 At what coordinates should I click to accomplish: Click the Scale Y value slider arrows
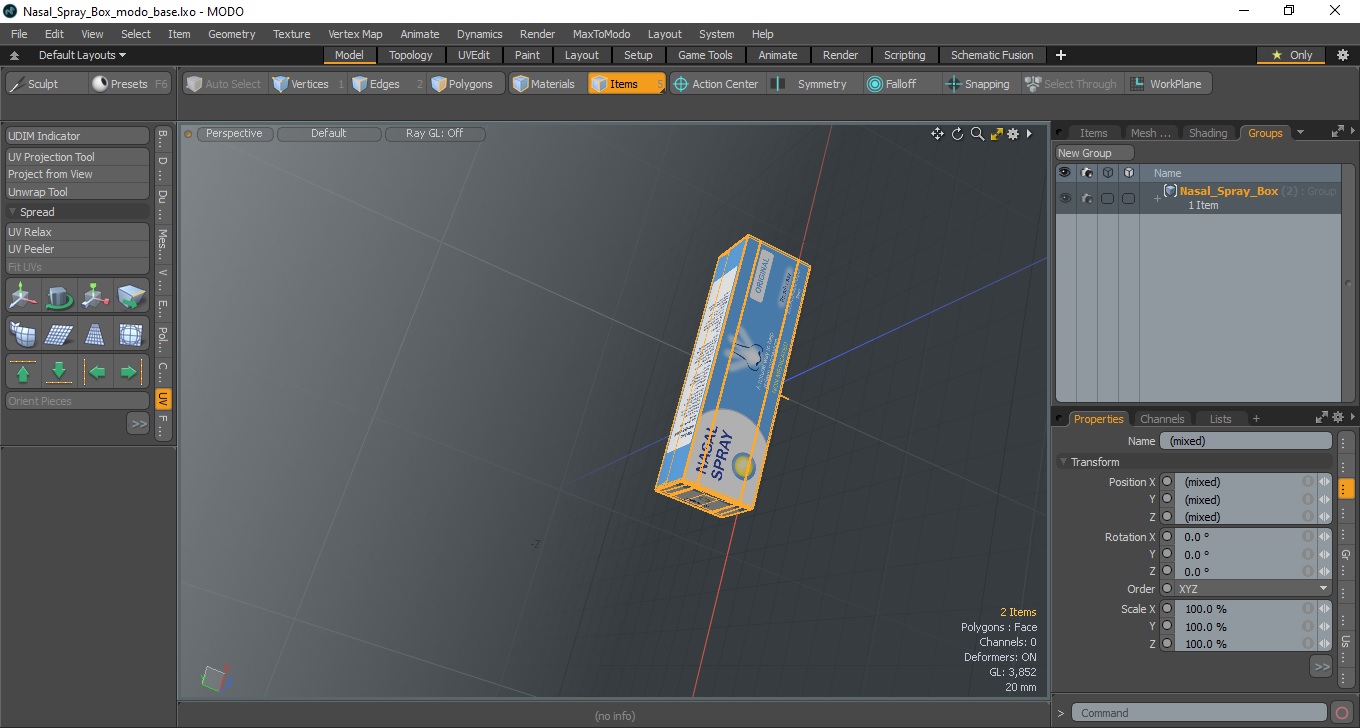(x=1324, y=626)
